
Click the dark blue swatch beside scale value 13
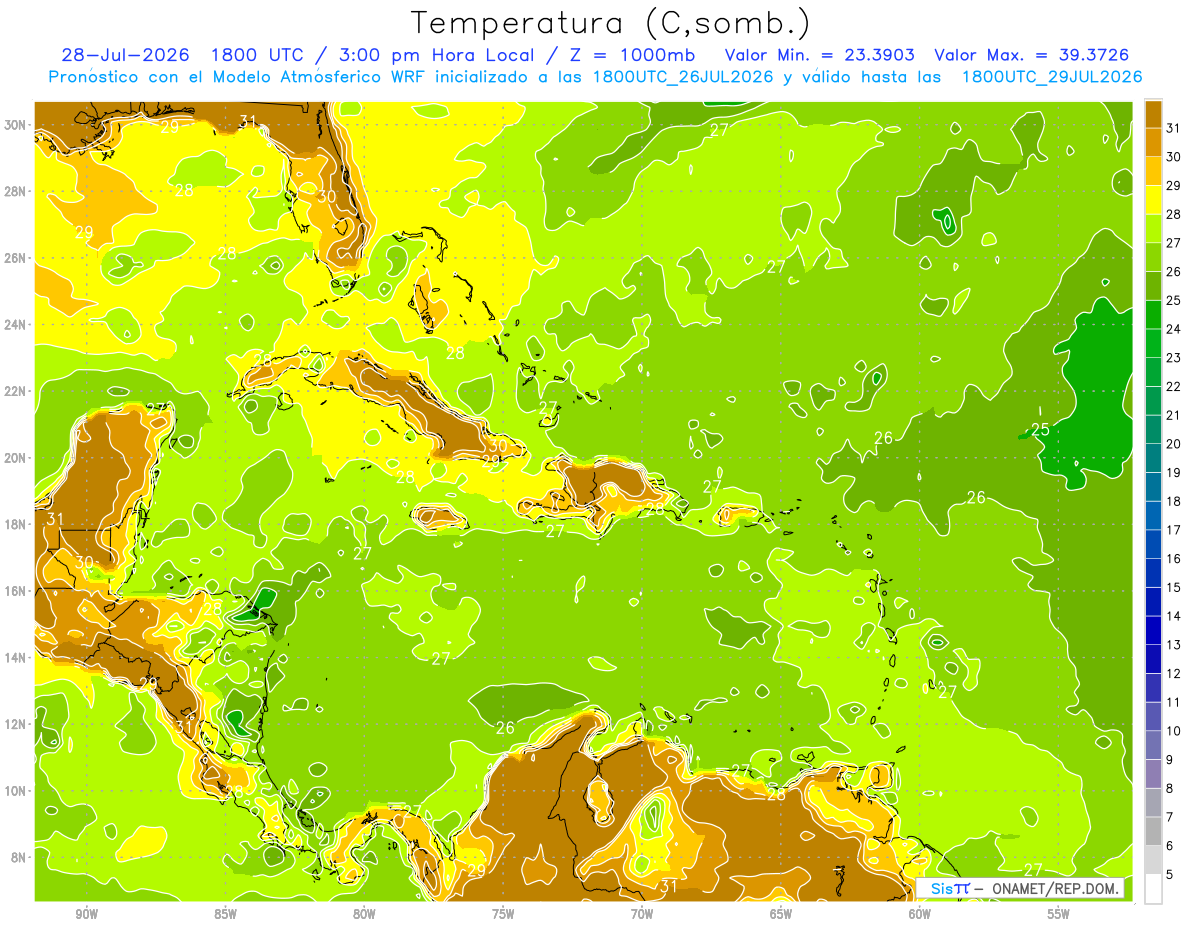tap(1153, 630)
